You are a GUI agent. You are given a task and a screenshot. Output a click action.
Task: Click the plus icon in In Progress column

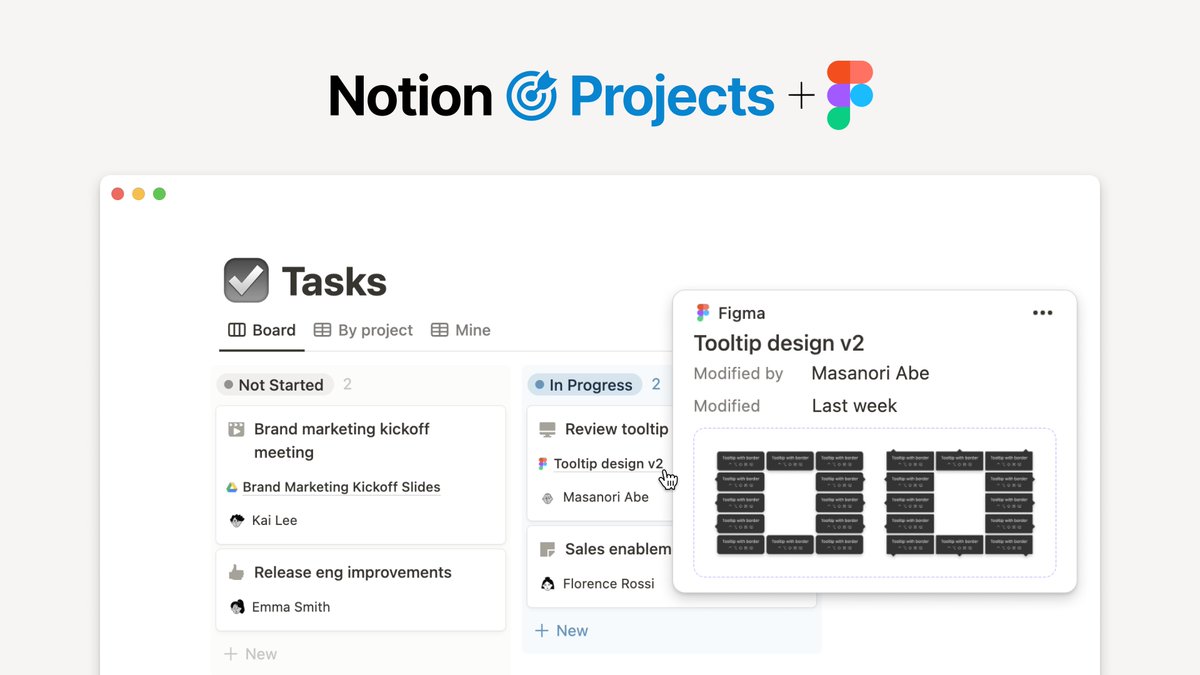click(541, 631)
